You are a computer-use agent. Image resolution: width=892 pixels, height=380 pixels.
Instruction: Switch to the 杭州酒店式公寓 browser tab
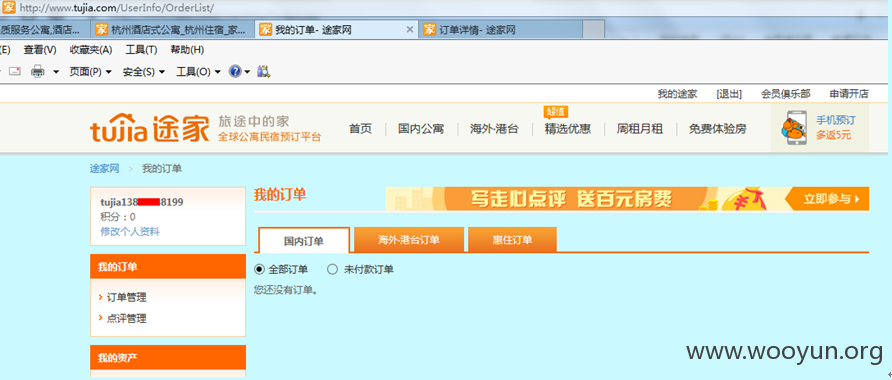point(172,30)
